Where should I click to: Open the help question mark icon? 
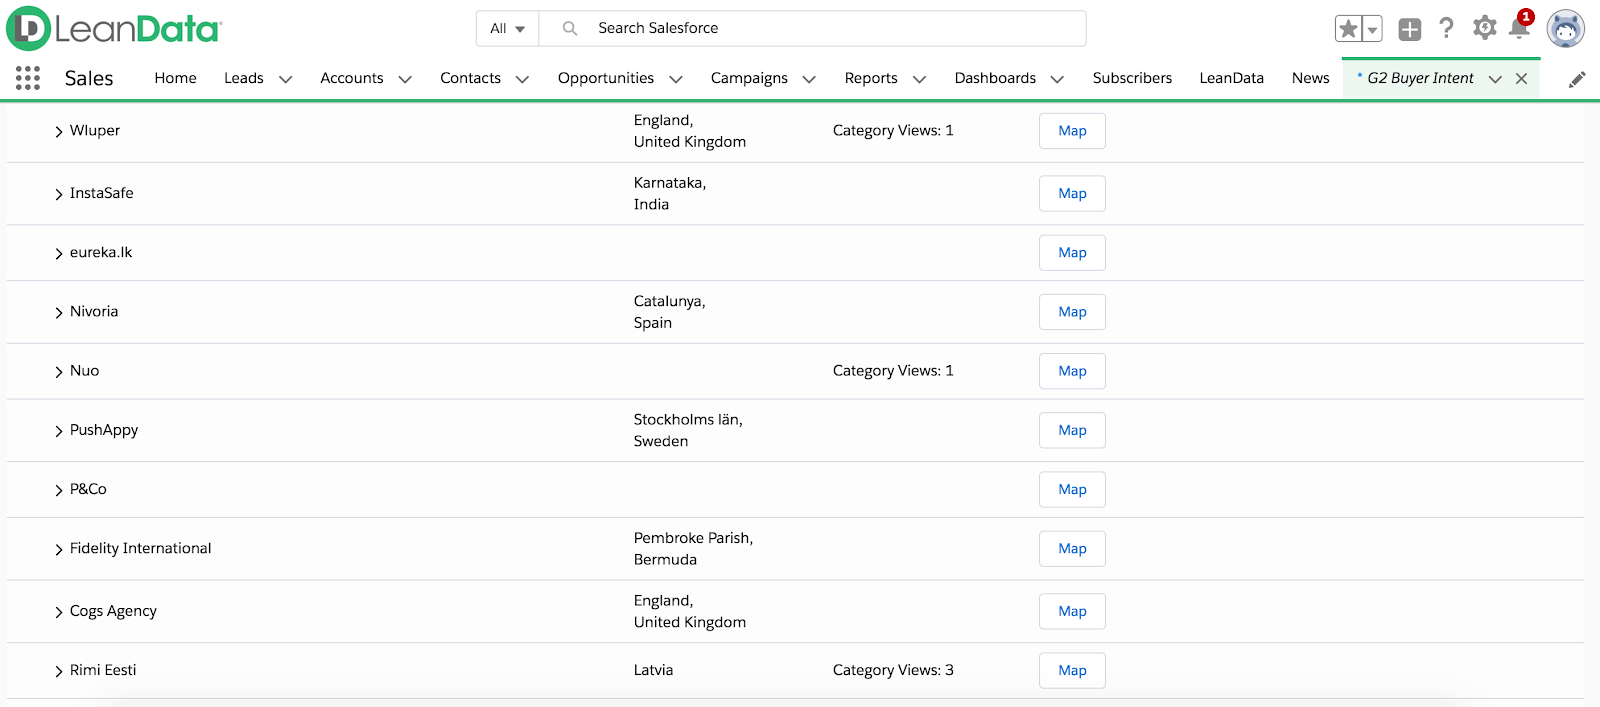coord(1446,28)
